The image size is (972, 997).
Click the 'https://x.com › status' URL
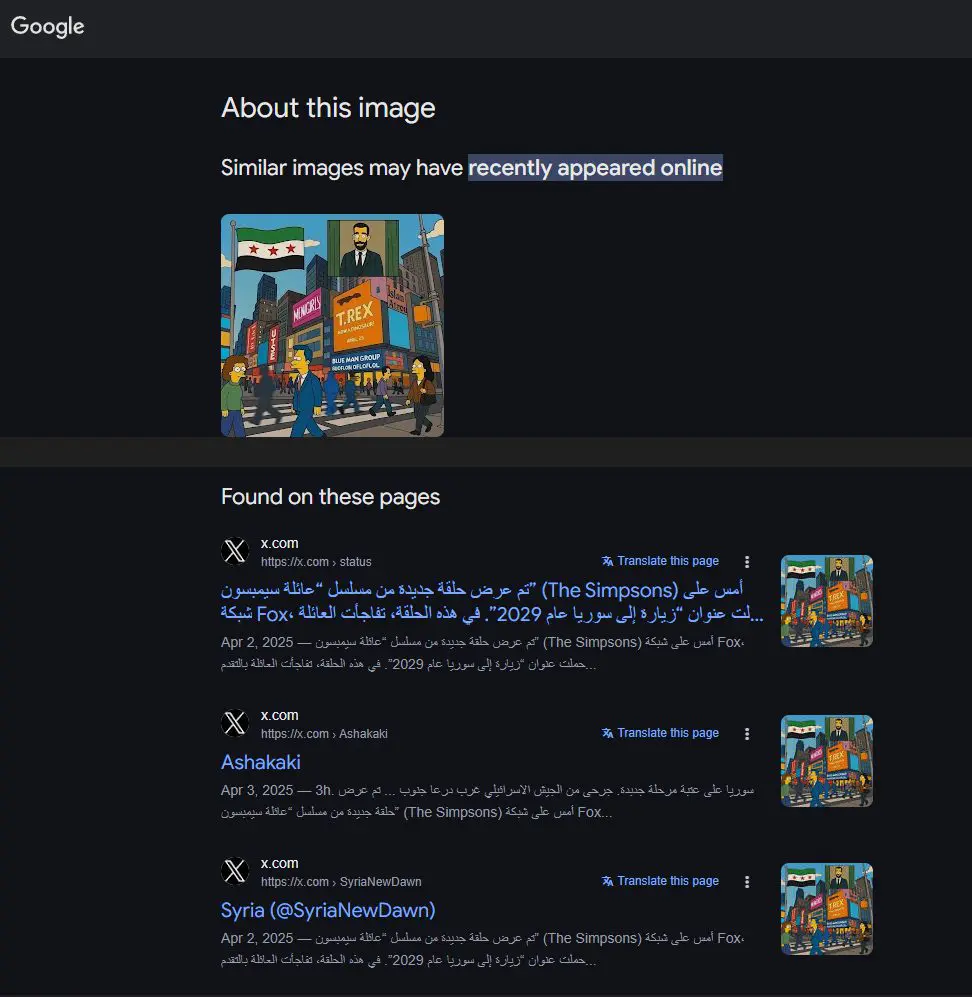tap(316, 562)
